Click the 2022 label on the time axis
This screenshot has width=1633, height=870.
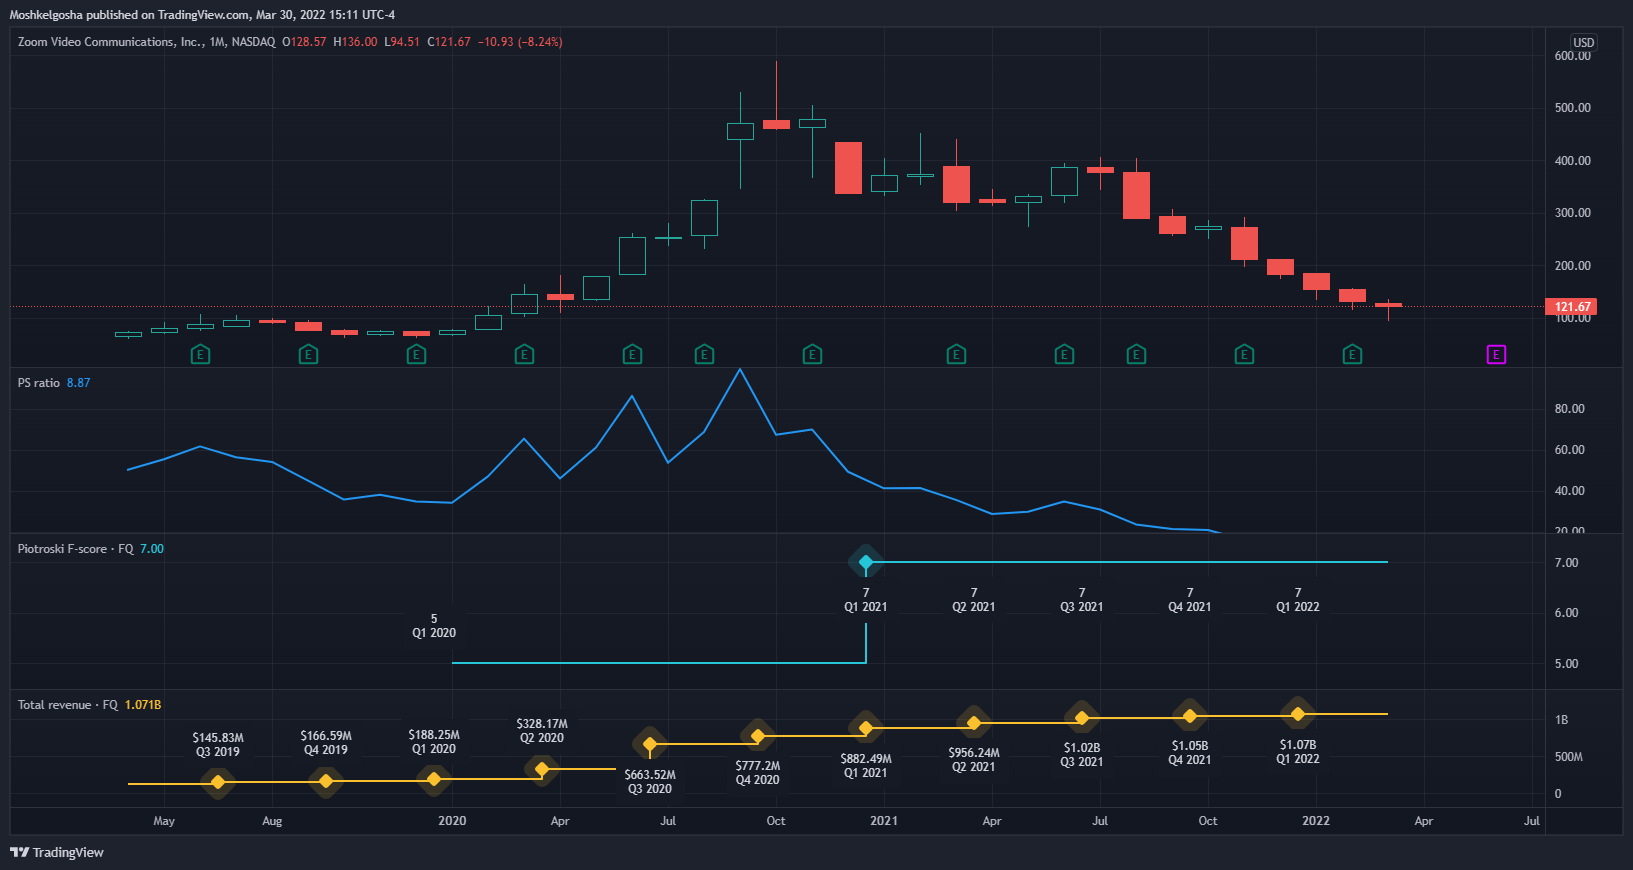tap(1316, 821)
